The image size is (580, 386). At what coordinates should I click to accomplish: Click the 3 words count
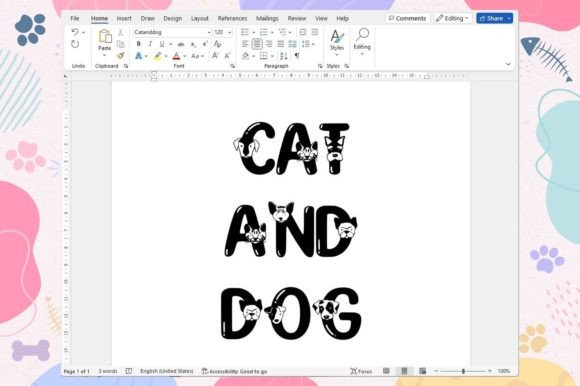click(x=108, y=371)
